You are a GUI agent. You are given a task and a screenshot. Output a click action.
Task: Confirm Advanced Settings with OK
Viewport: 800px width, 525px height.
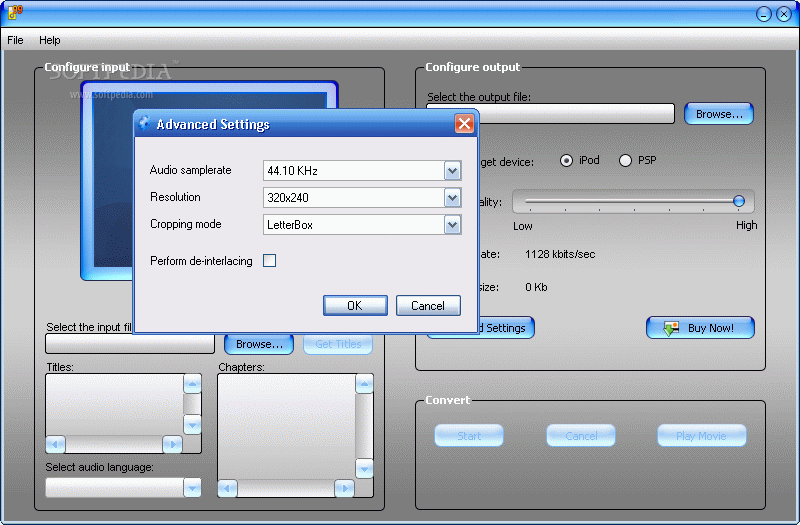355,306
